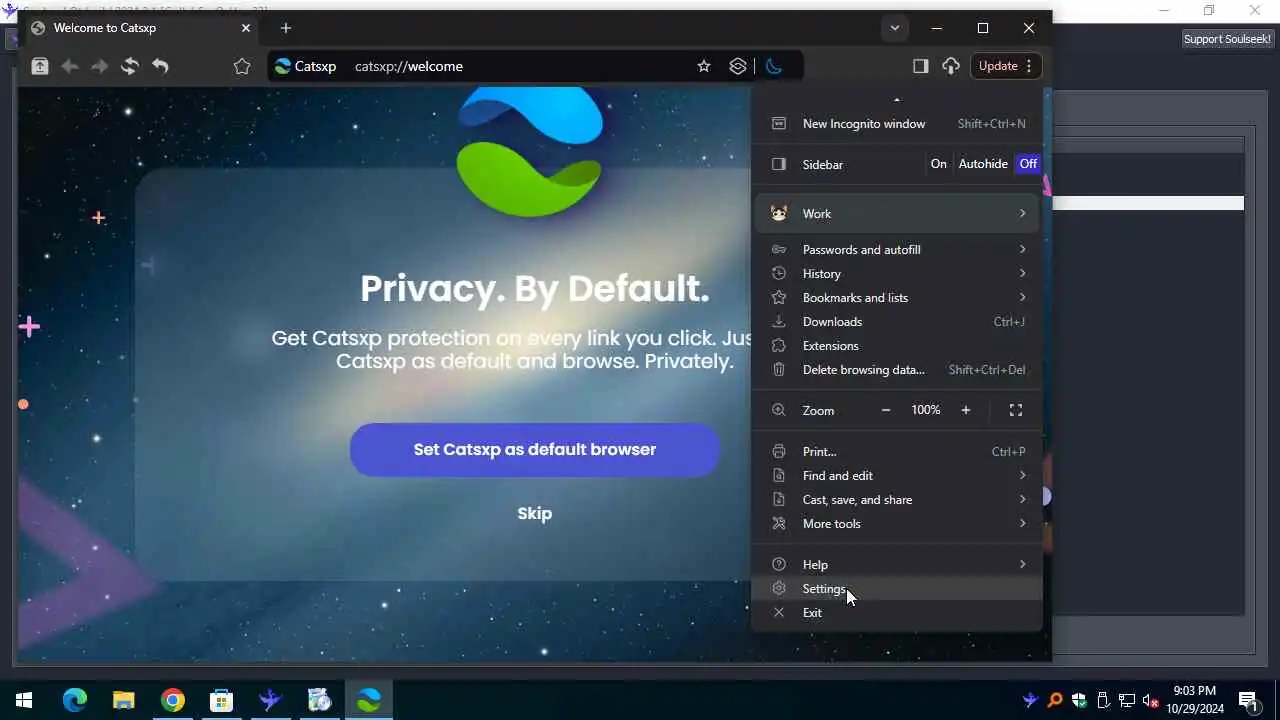This screenshot has height=720, width=1280.
Task: Open a new tab with plus button
Action: [286, 28]
